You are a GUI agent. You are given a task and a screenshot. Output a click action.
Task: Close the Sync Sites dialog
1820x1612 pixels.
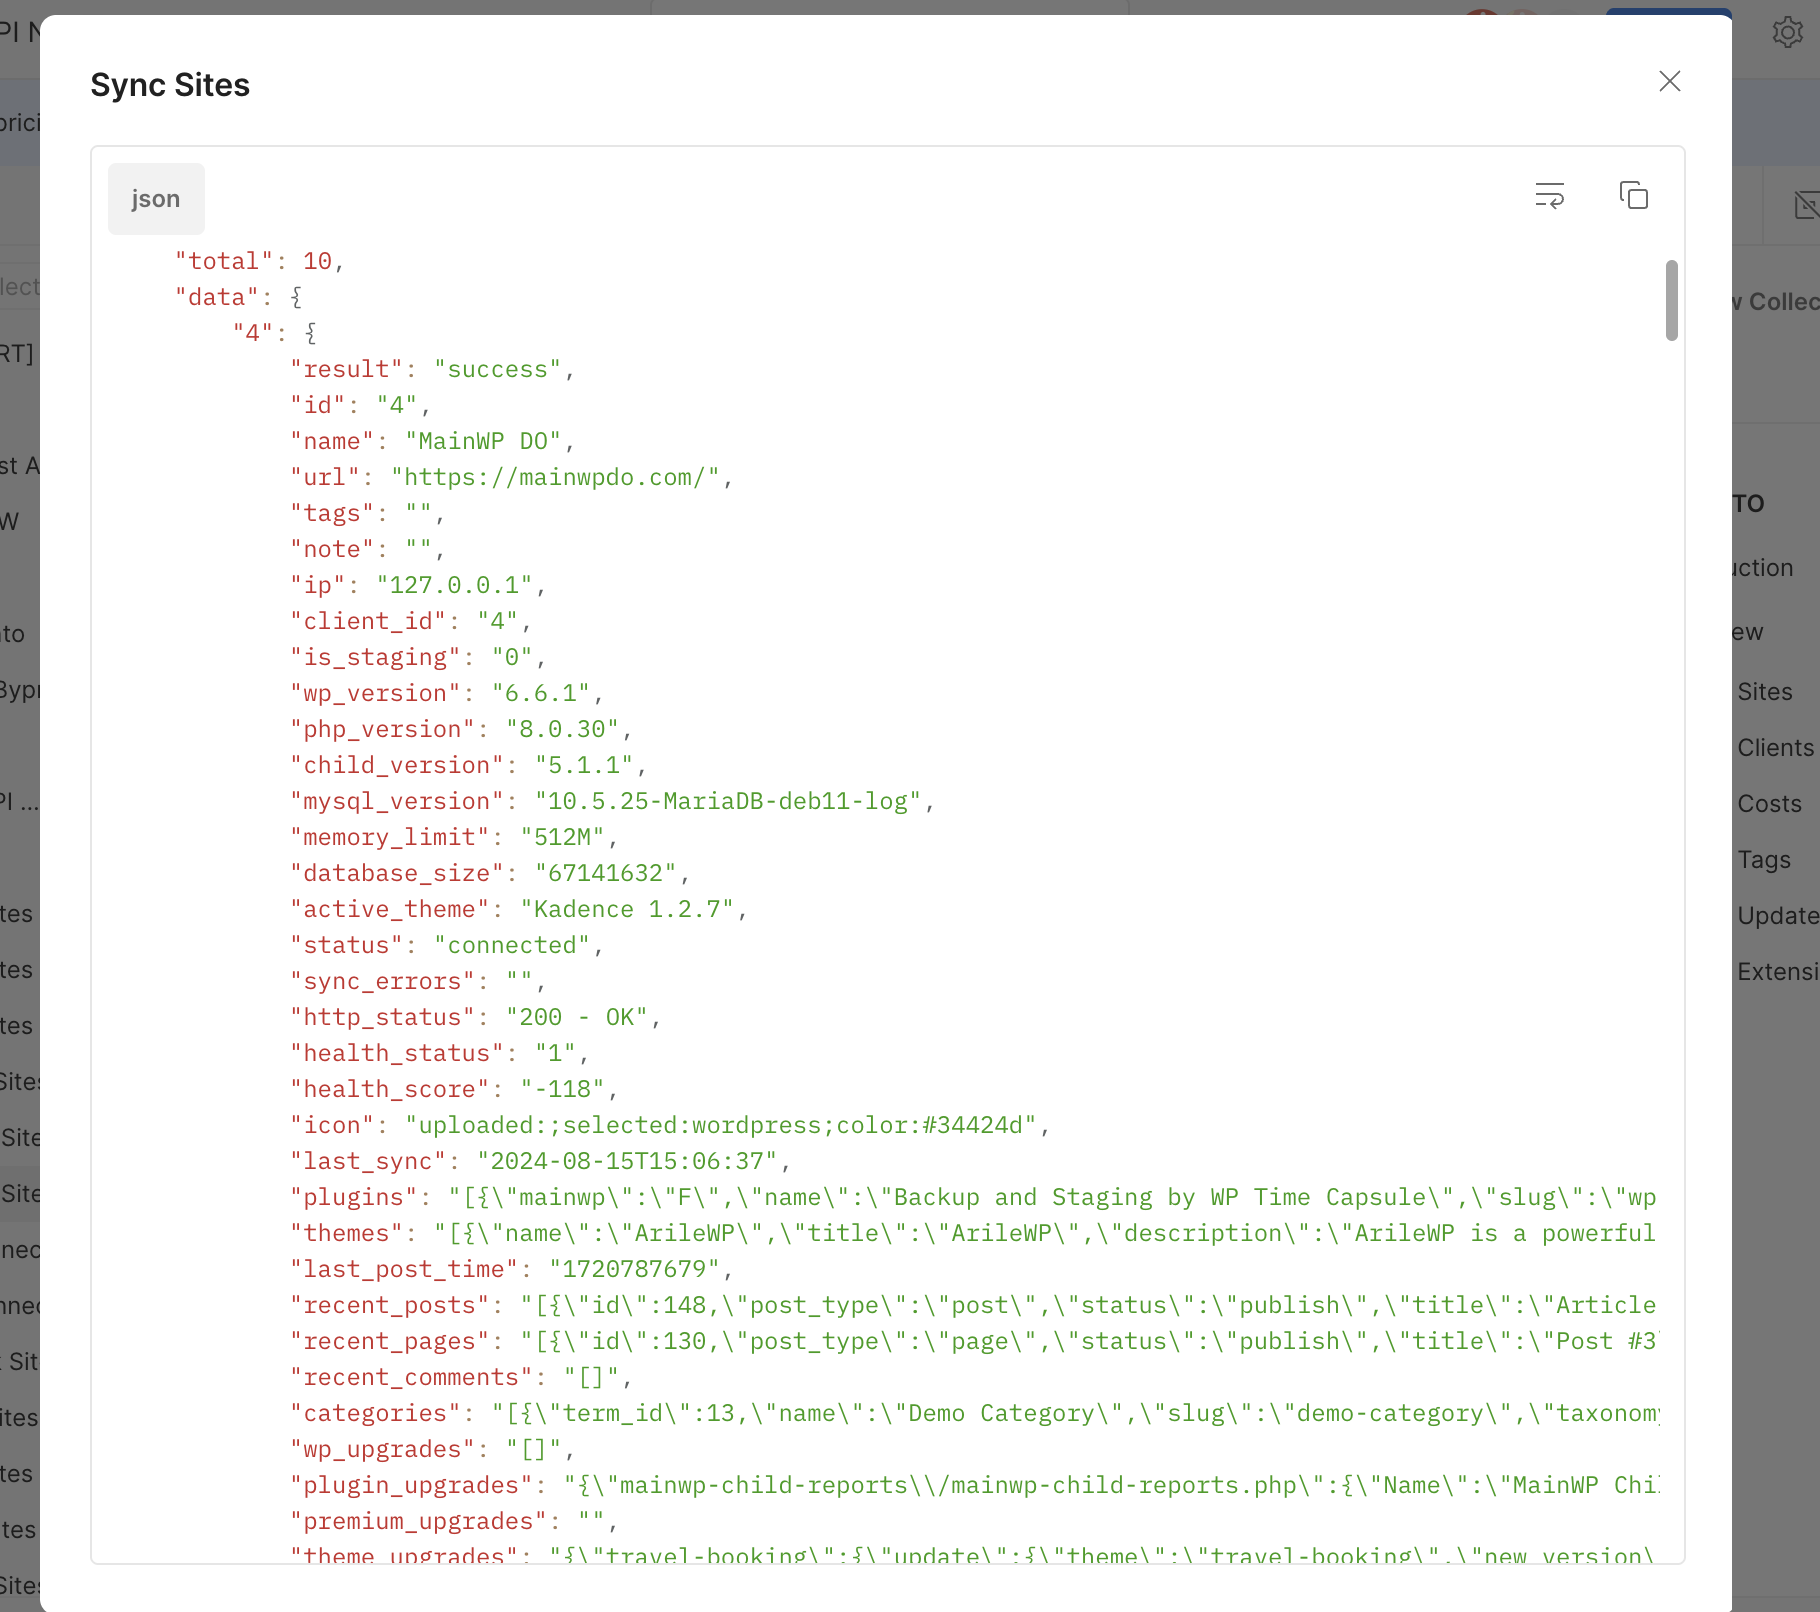(1669, 81)
